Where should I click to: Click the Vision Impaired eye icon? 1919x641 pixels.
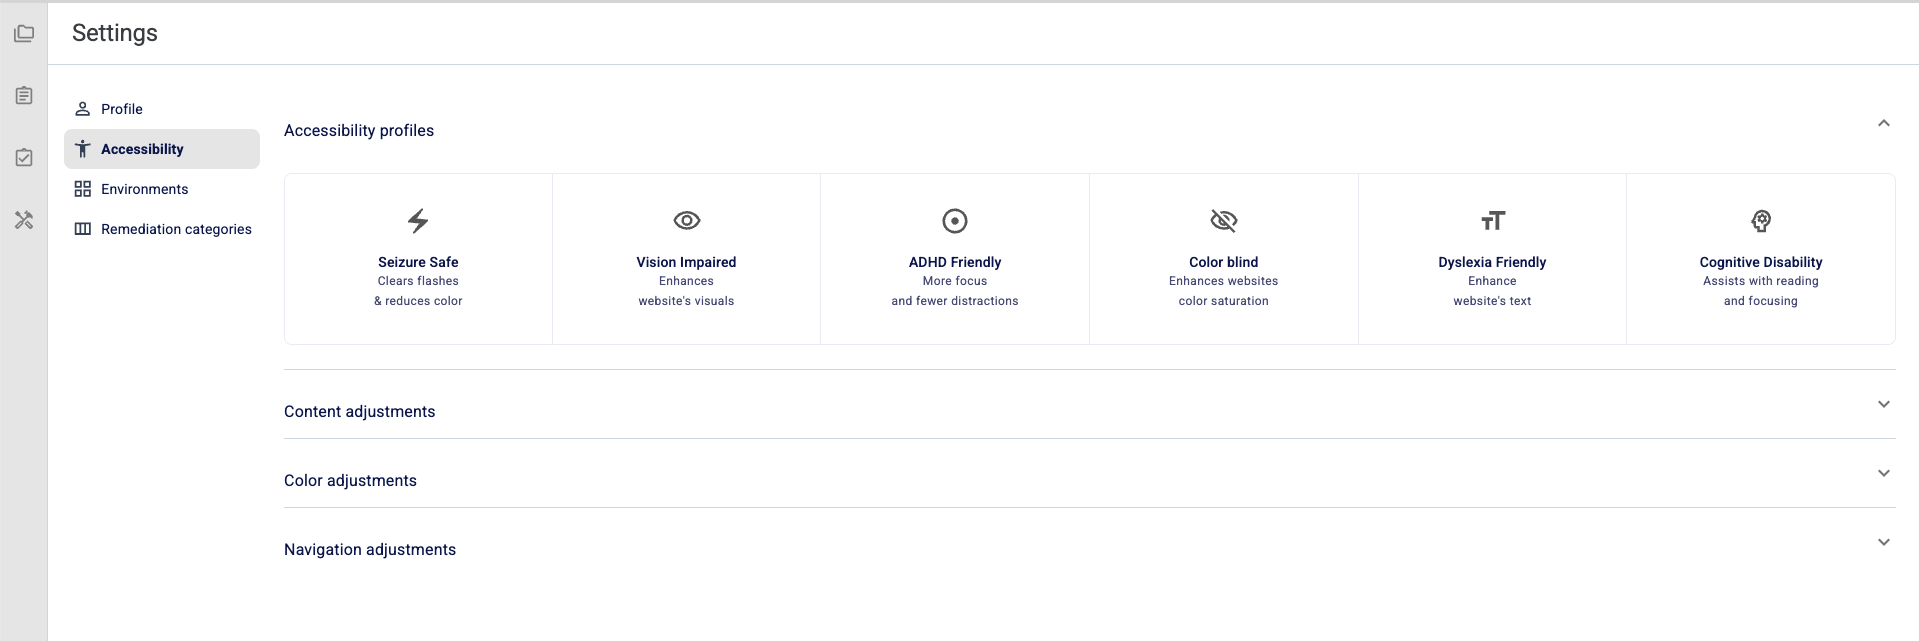[x=687, y=220]
